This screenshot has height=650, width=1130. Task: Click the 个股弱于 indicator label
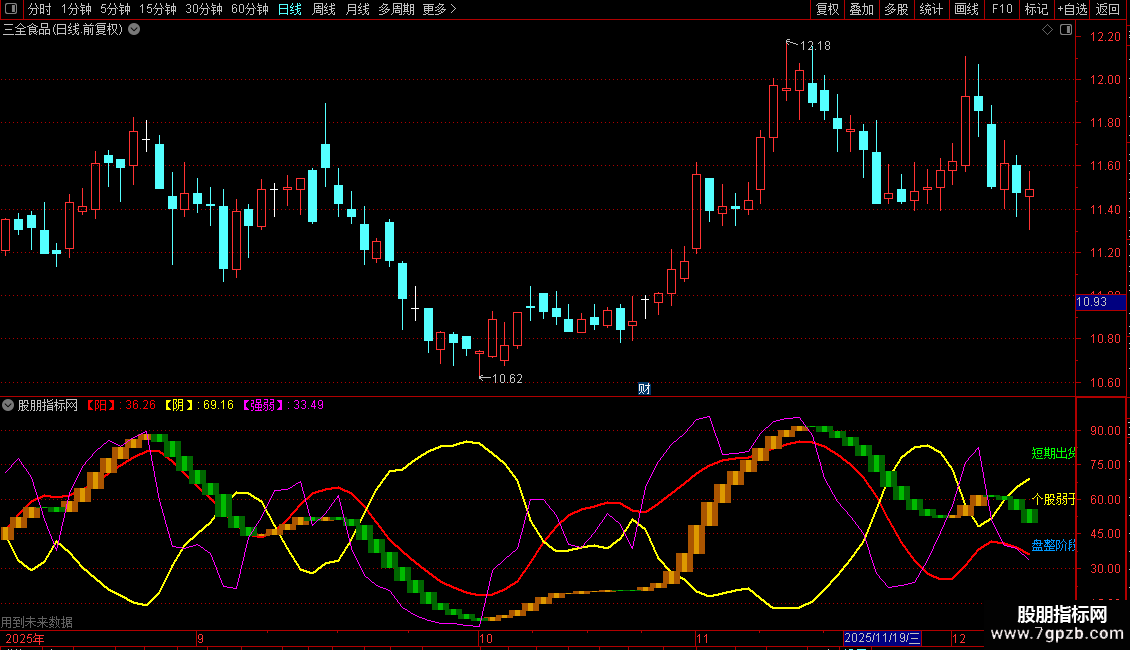1053,499
